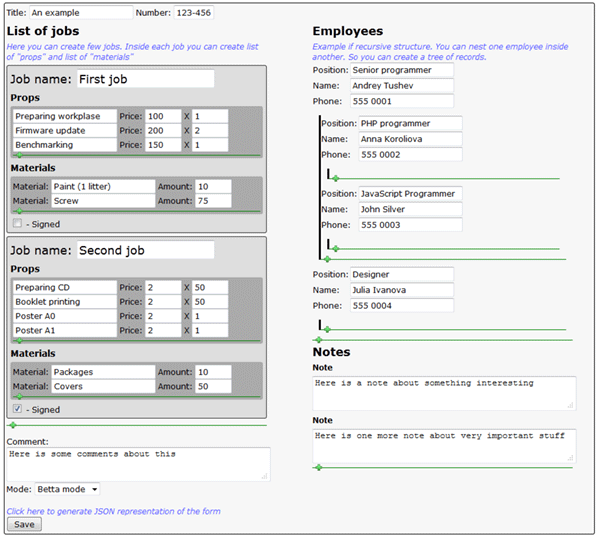This screenshot has width=600, height=539.
Task: Edit the Paint (1 litter) material field
Action: point(103,186)
